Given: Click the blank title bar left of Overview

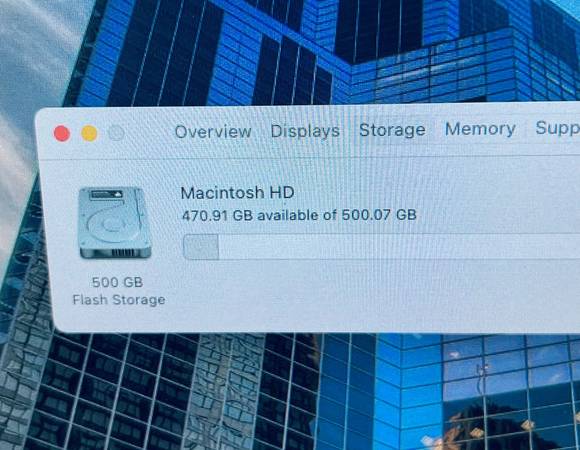Looking at the screenshot, I should 150,132.
